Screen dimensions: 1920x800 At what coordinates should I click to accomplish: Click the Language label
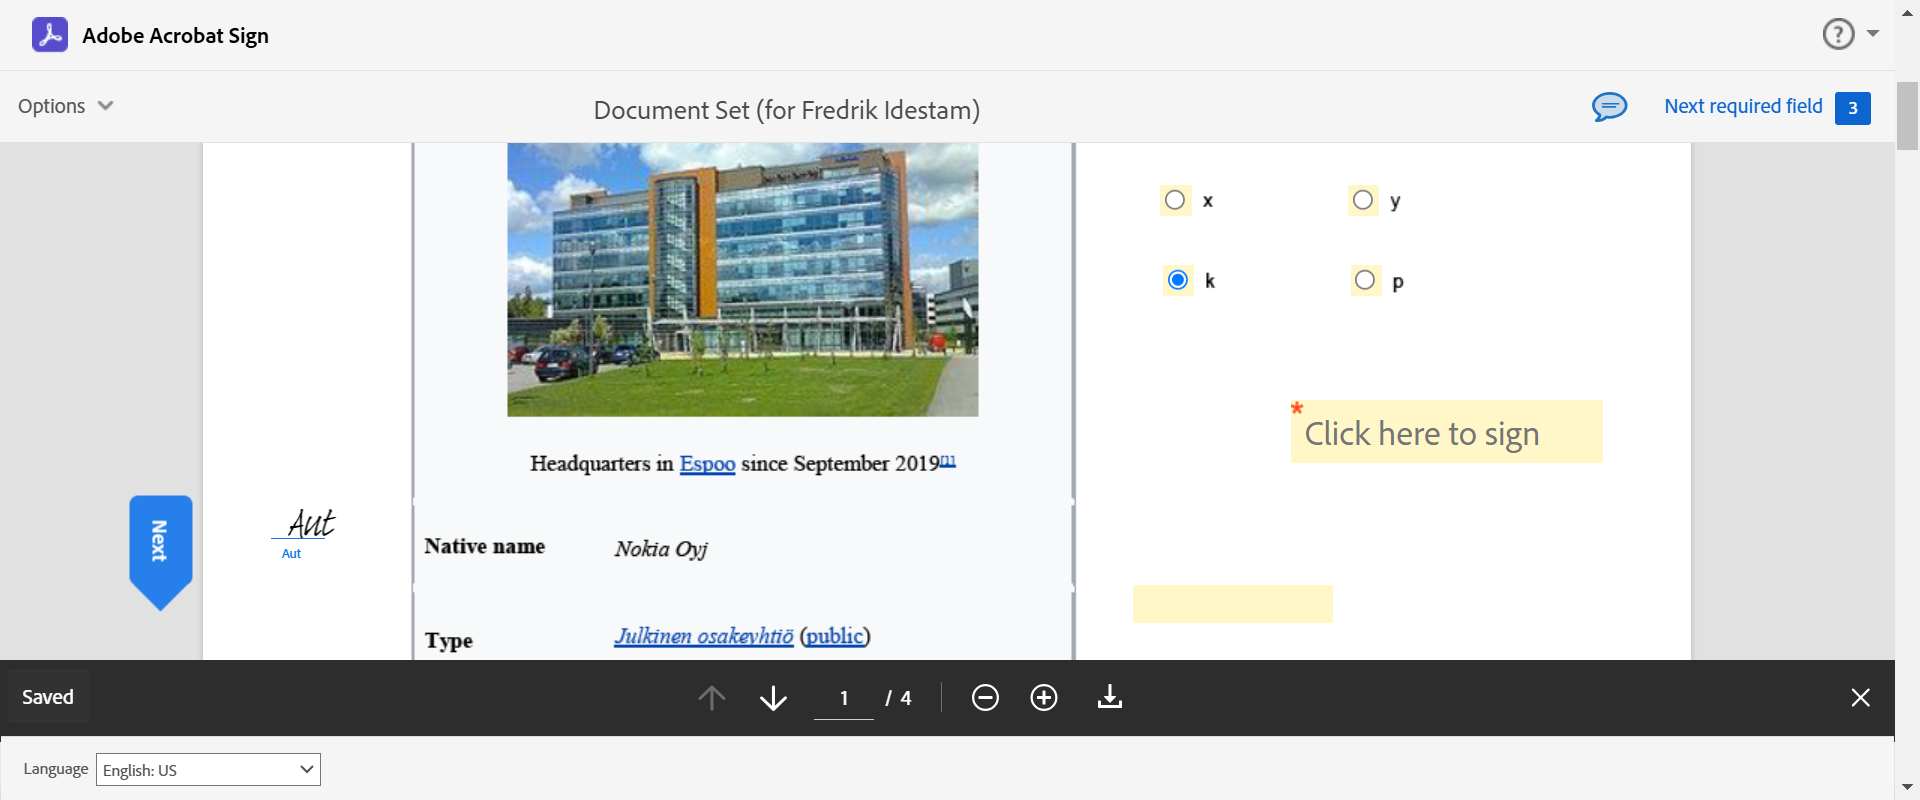tap(56, 769)
